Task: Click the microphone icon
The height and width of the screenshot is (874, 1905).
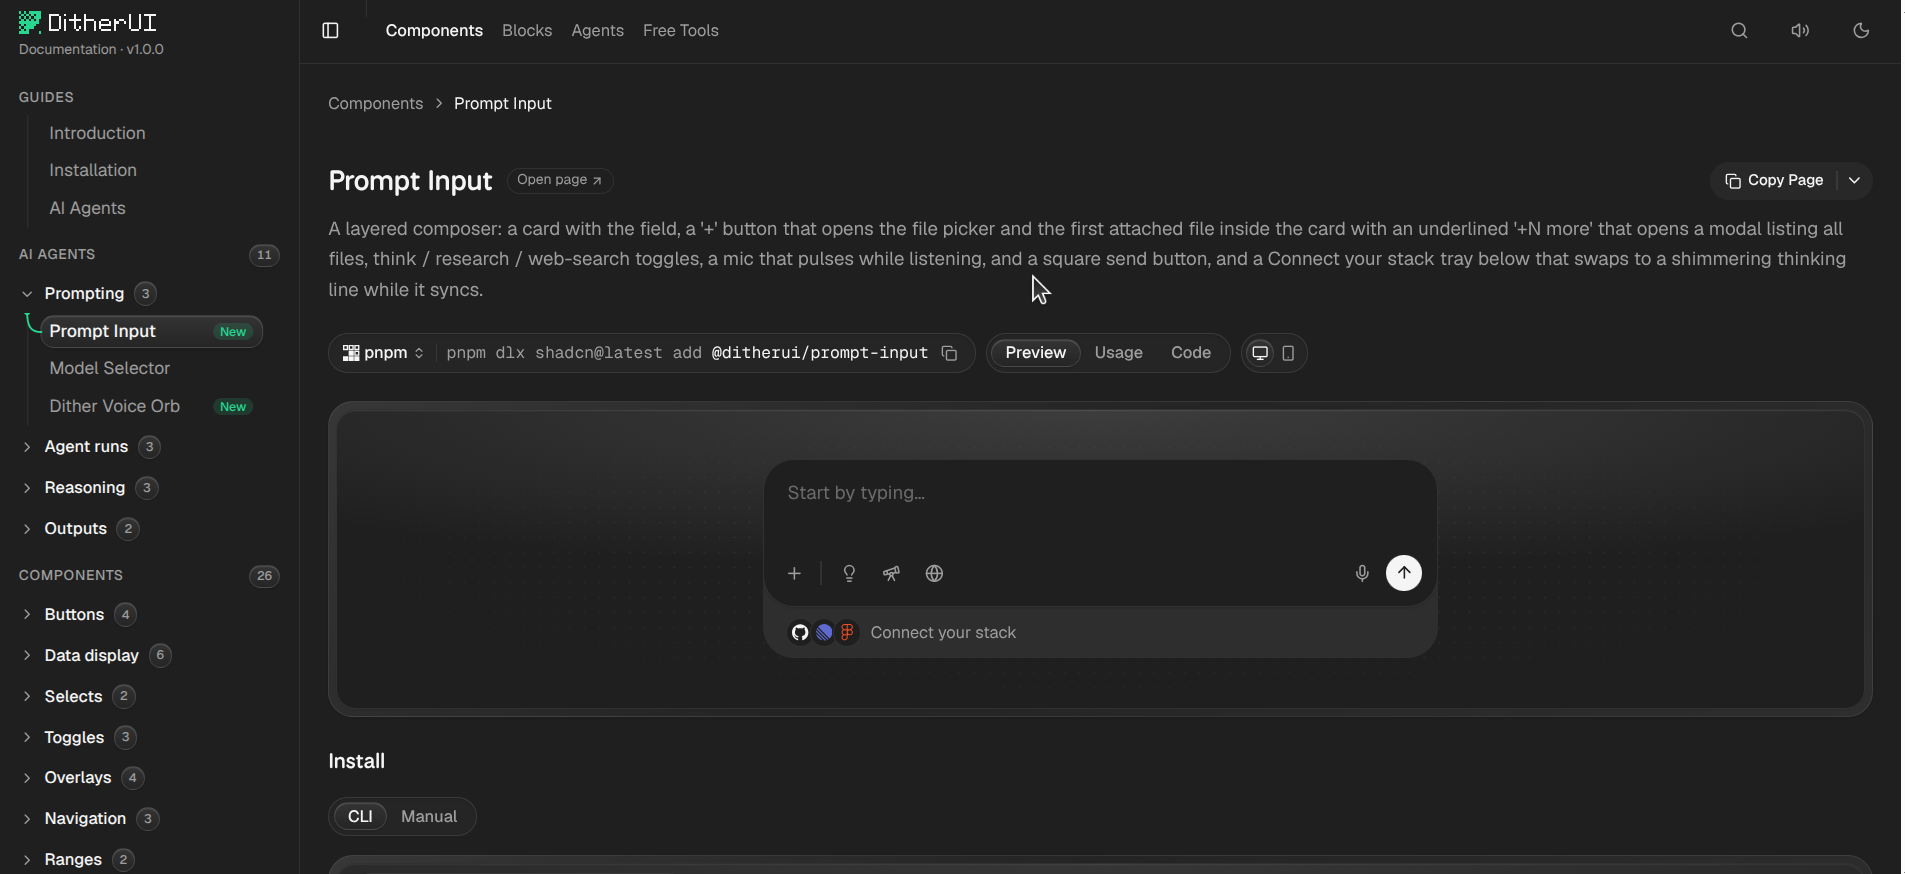Action: 1362,574
